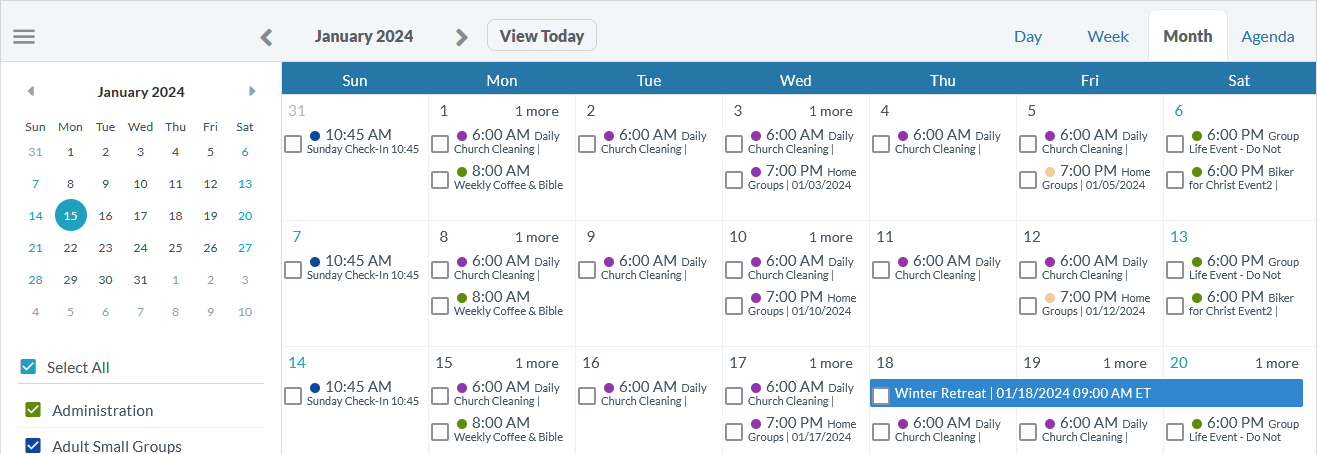Click purple dot for Tuesday Jan 2 cleaning
The image size is (1317, 454).
click(x=609, y=135)
